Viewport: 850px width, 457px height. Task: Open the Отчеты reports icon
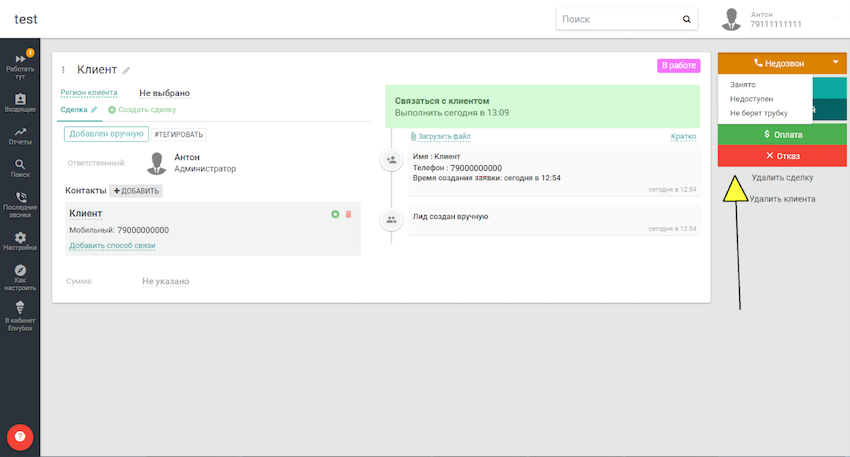20,132
